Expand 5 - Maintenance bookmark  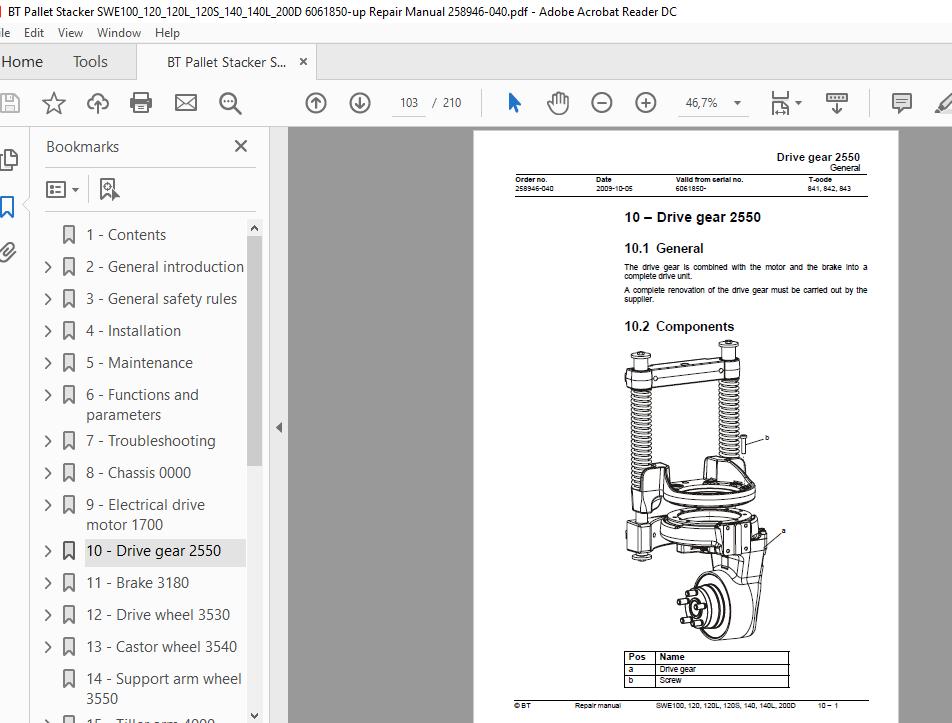point(48,363)
